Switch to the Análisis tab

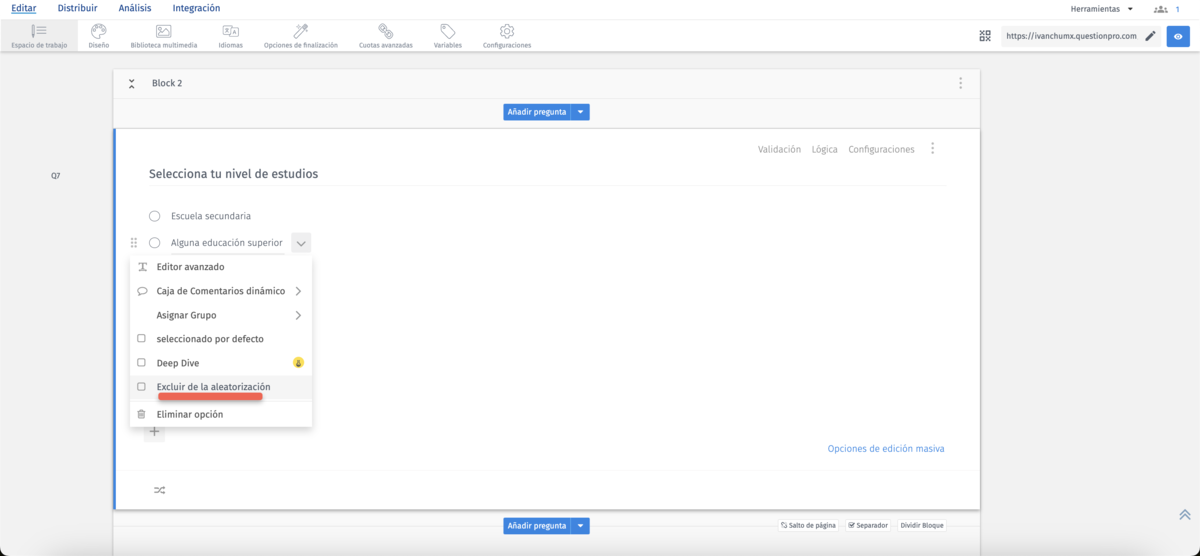[x=135, y=8]
